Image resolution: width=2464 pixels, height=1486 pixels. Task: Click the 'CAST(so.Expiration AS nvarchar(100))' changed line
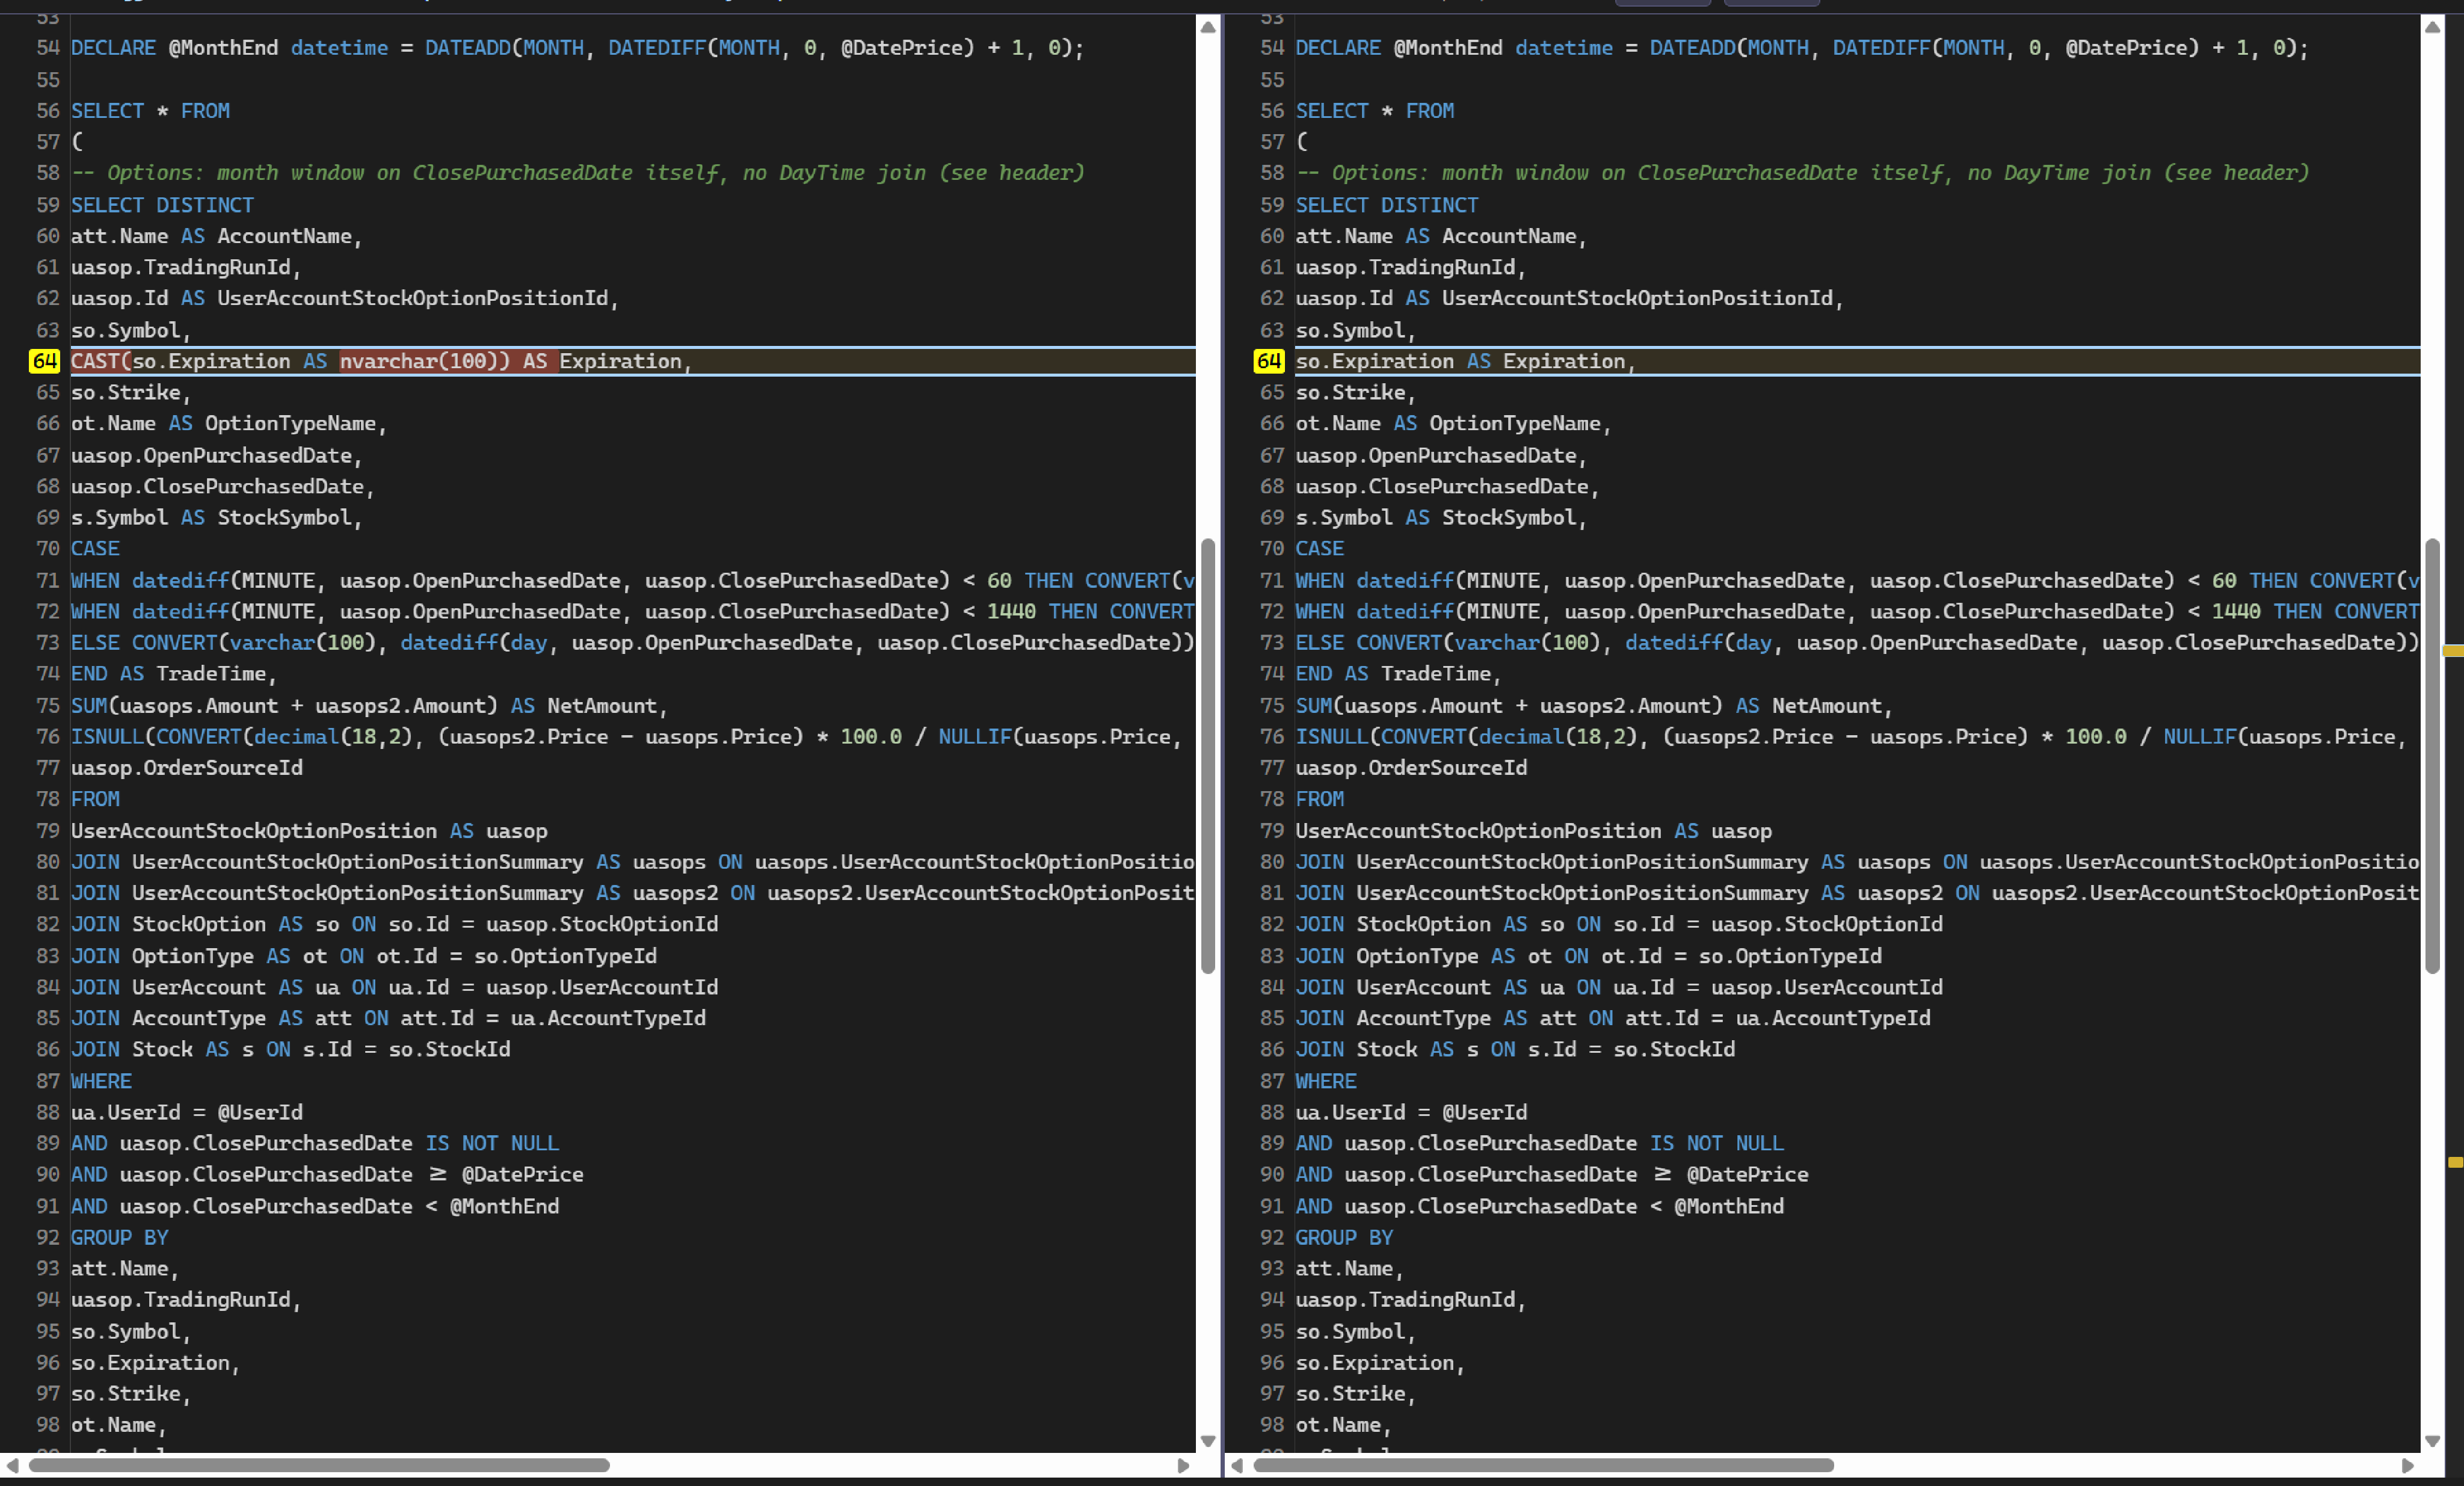pos(632,361)
